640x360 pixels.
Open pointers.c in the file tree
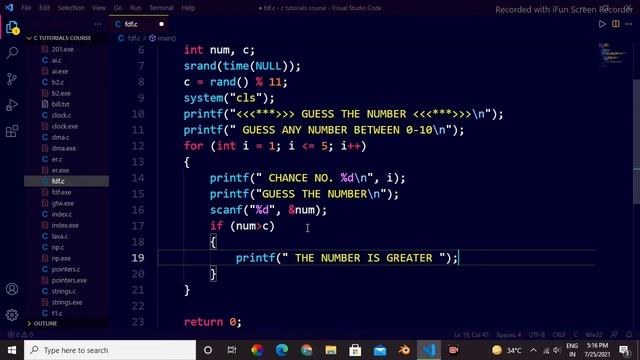(66, 269)
